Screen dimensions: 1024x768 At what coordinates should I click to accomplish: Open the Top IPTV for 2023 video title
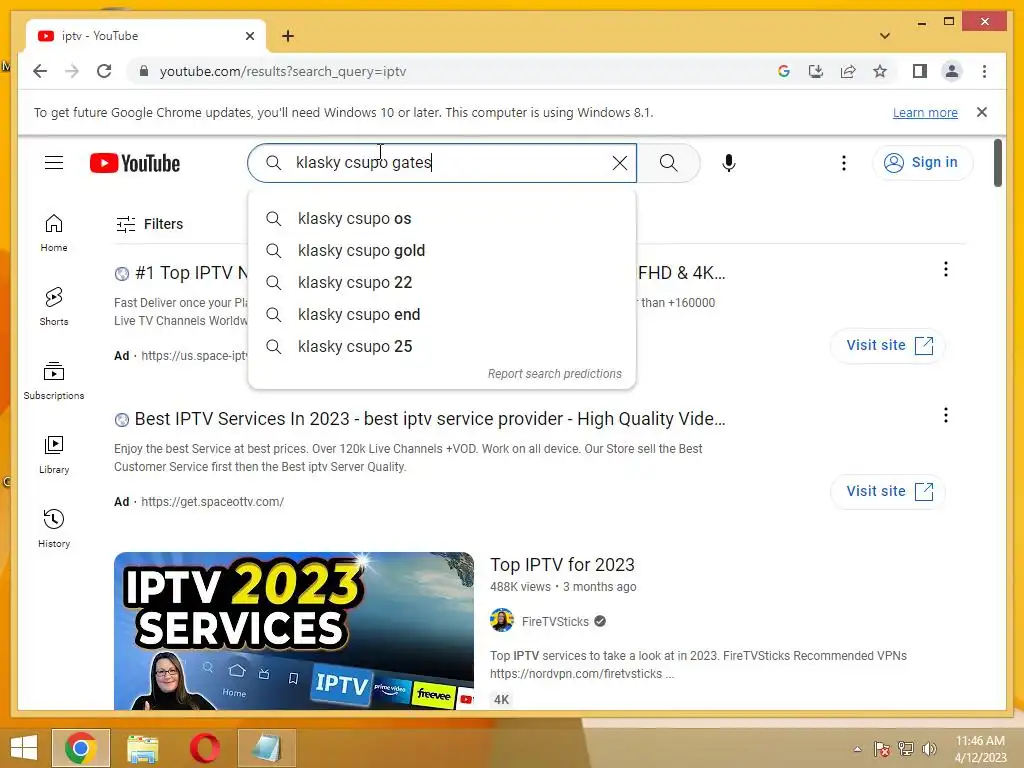pyautogui.click(x=562, y=564)
